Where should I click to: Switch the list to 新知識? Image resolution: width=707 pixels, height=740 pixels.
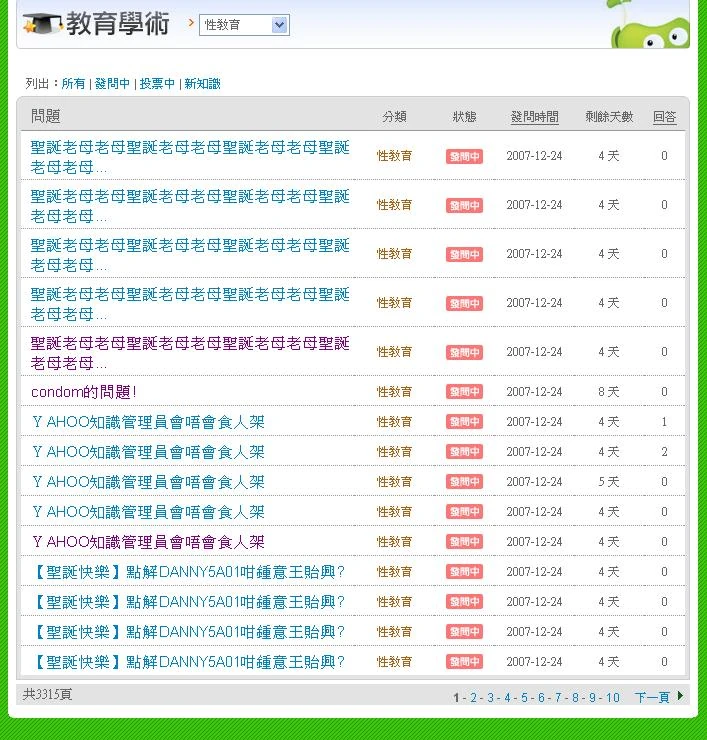(202, 84)
